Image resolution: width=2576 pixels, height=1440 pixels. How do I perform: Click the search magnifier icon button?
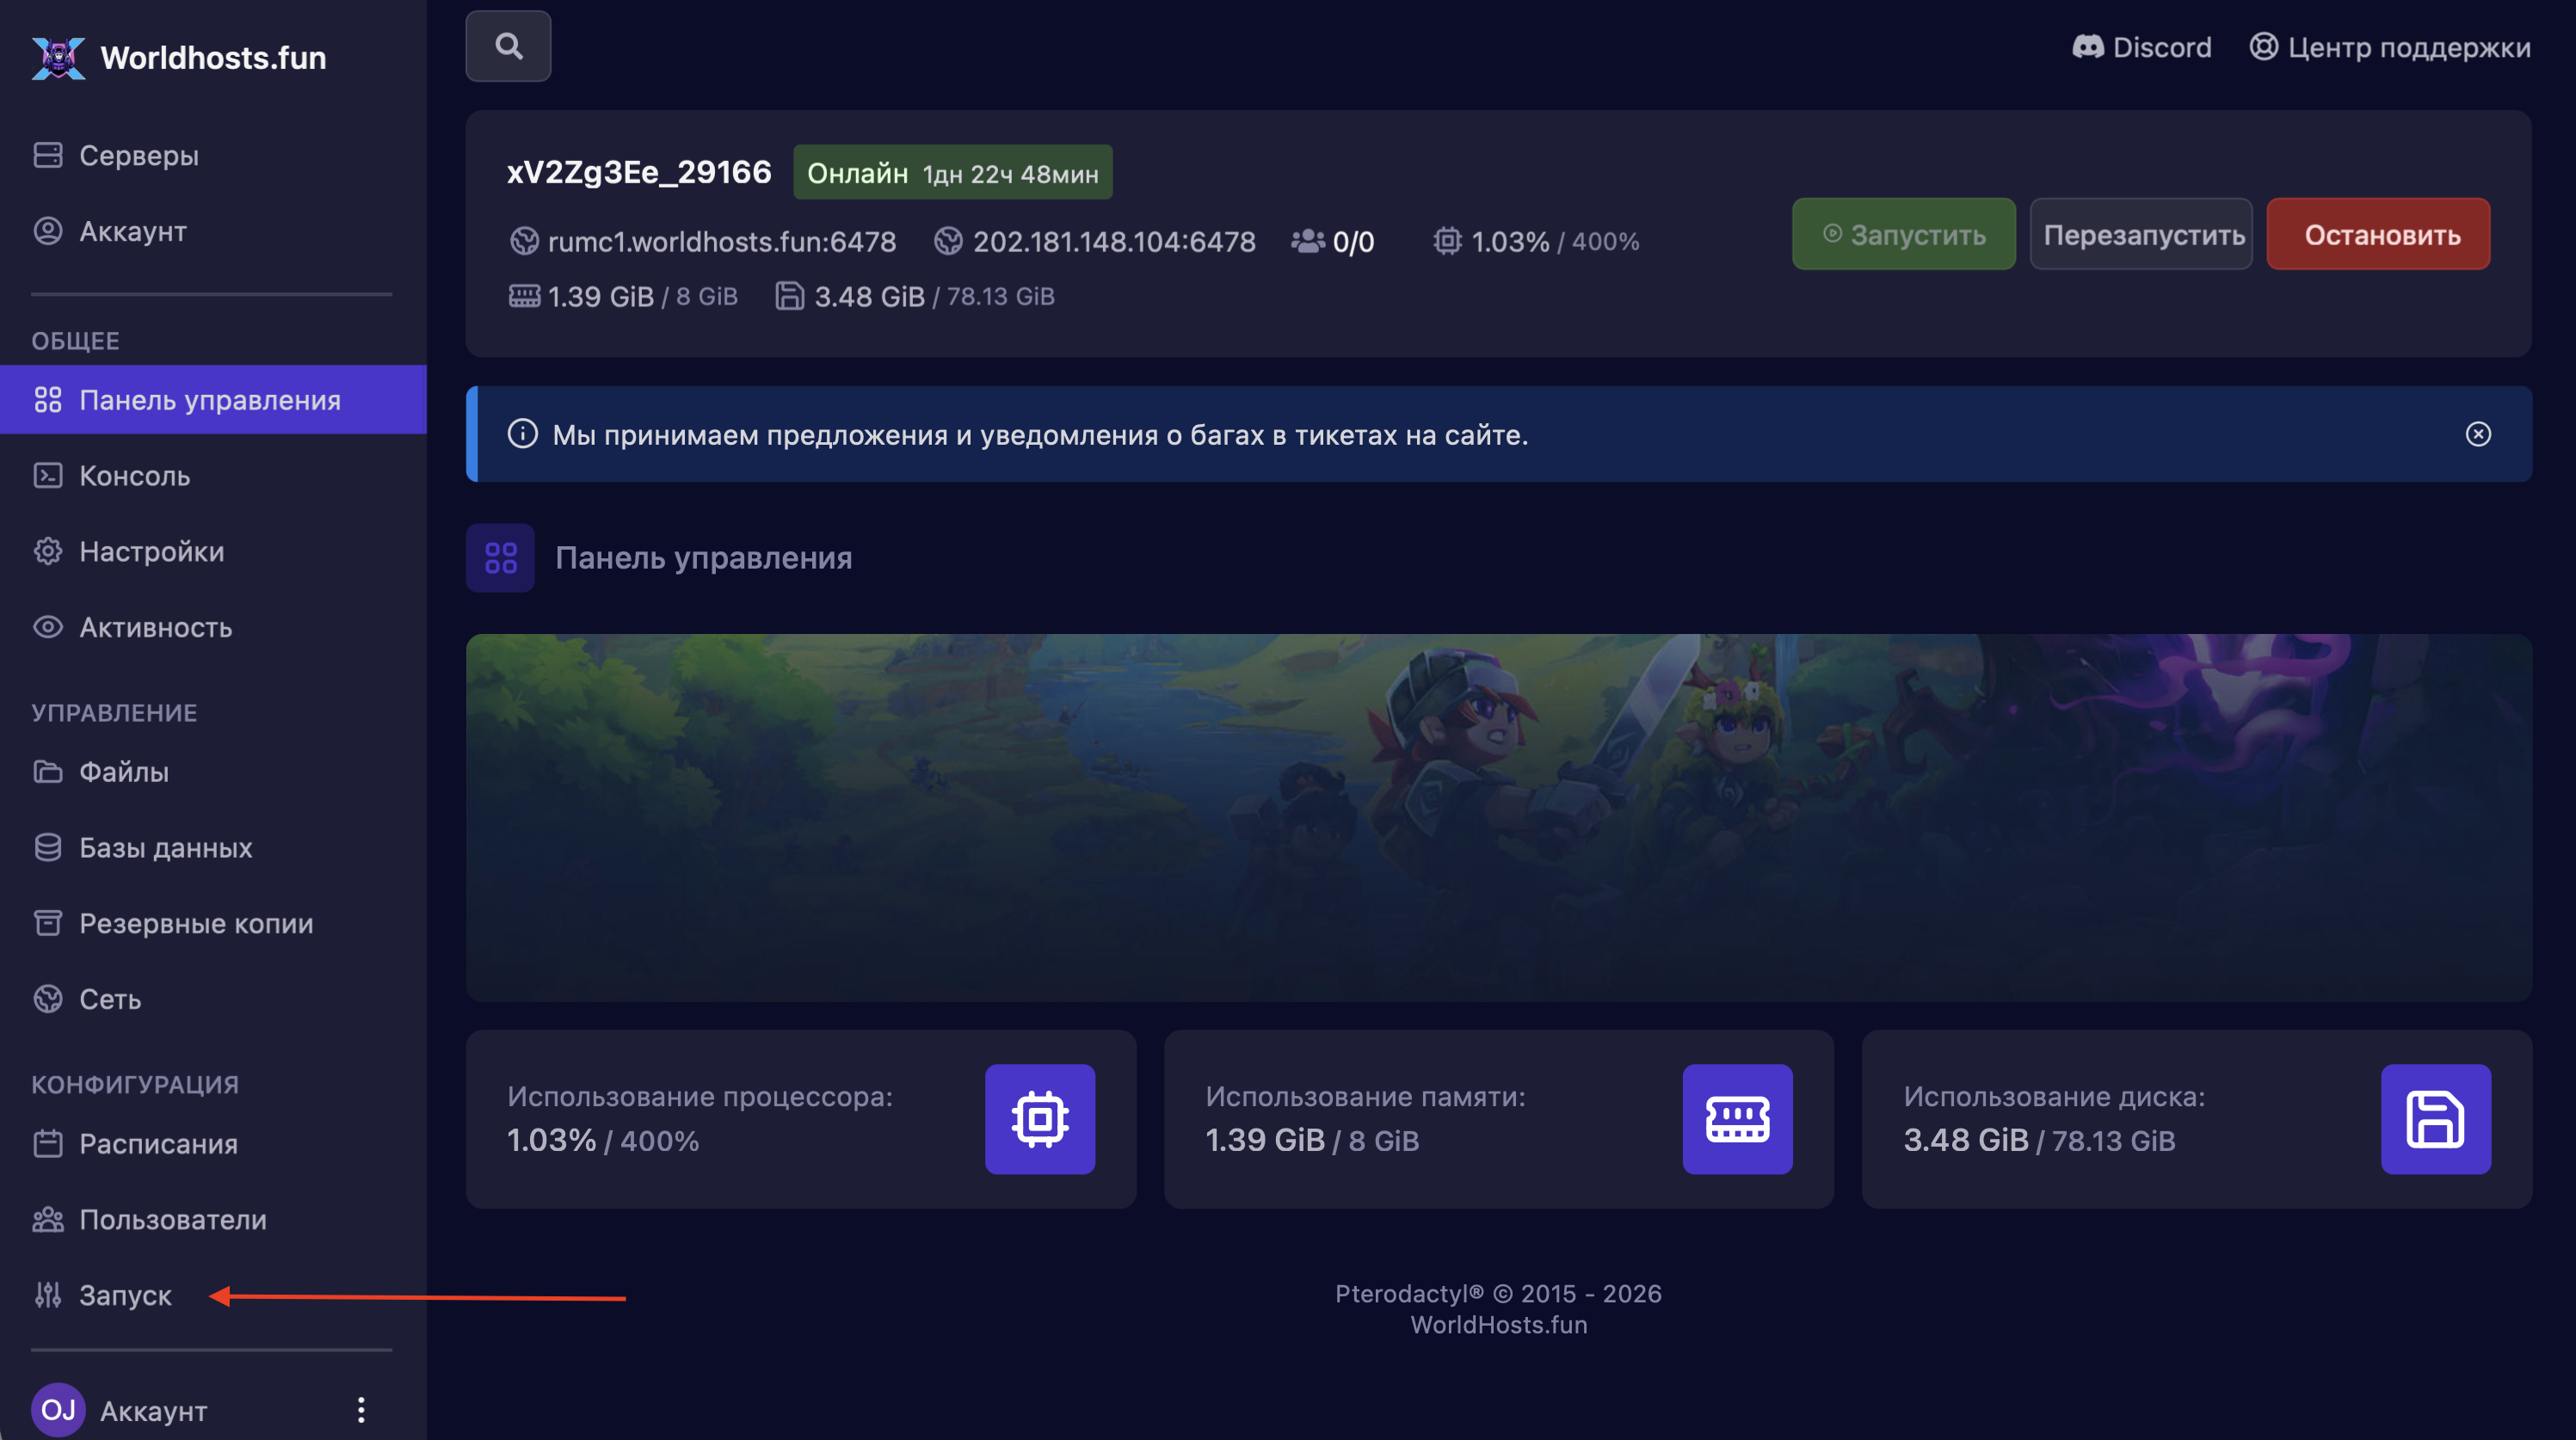pos(508,46)
